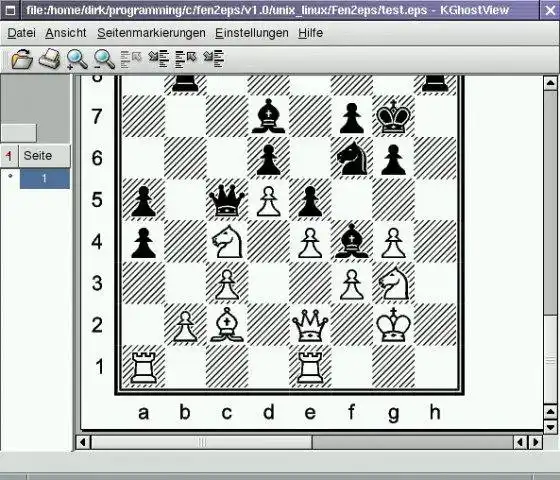This screenshot has width=560, height=480.
Task: Click the white rook on a1
Action: point(143,367)
